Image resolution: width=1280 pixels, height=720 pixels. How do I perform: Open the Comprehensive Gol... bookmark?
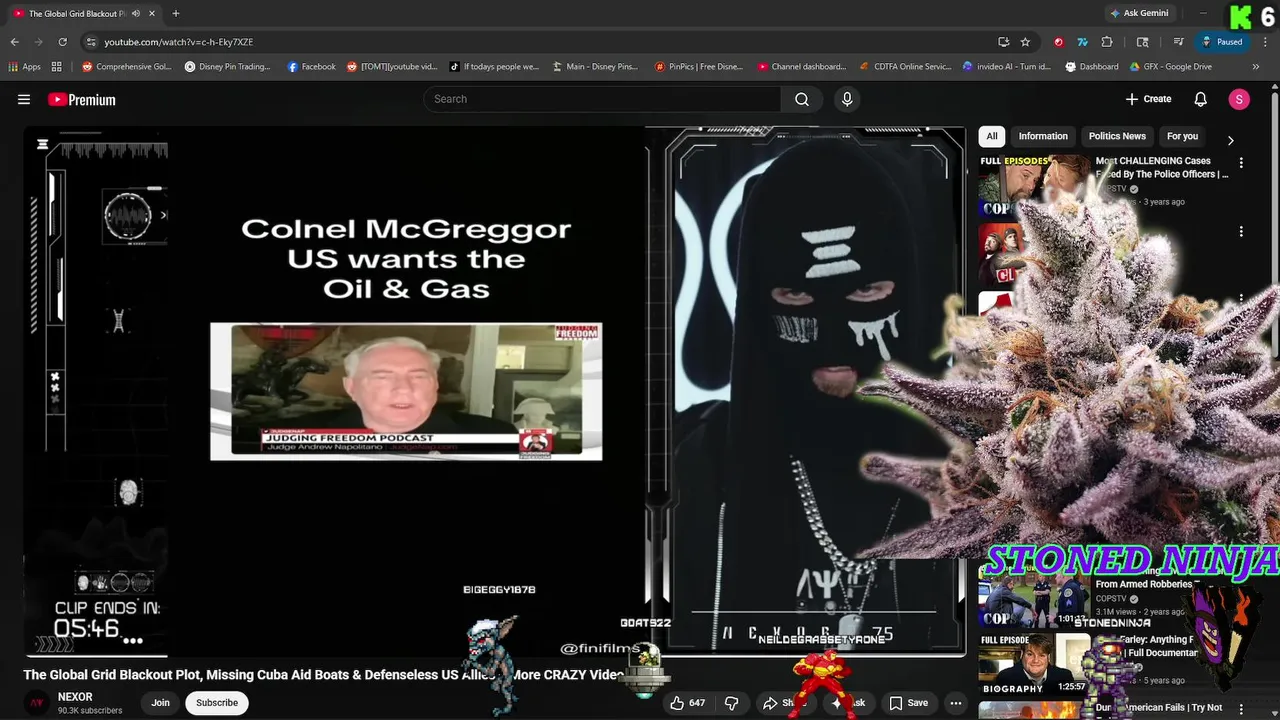coord(127,67)
